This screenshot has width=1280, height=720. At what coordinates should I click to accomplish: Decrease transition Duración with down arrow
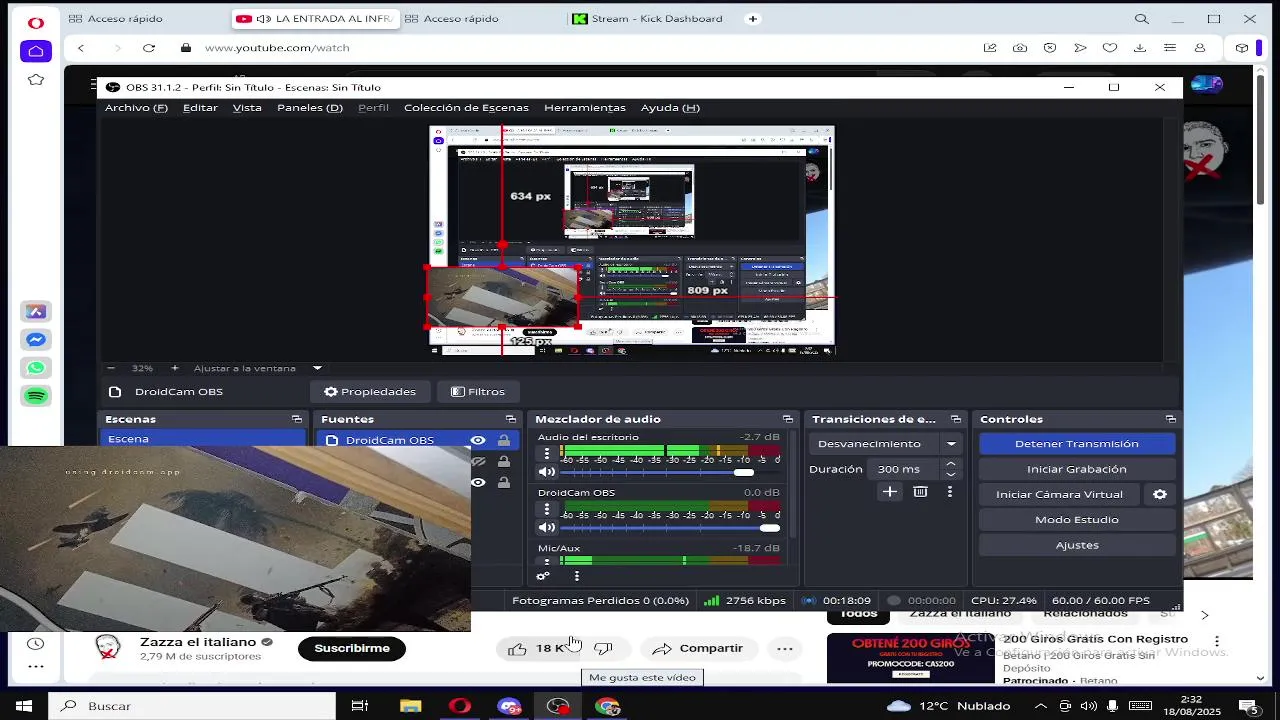pos(951,474)
